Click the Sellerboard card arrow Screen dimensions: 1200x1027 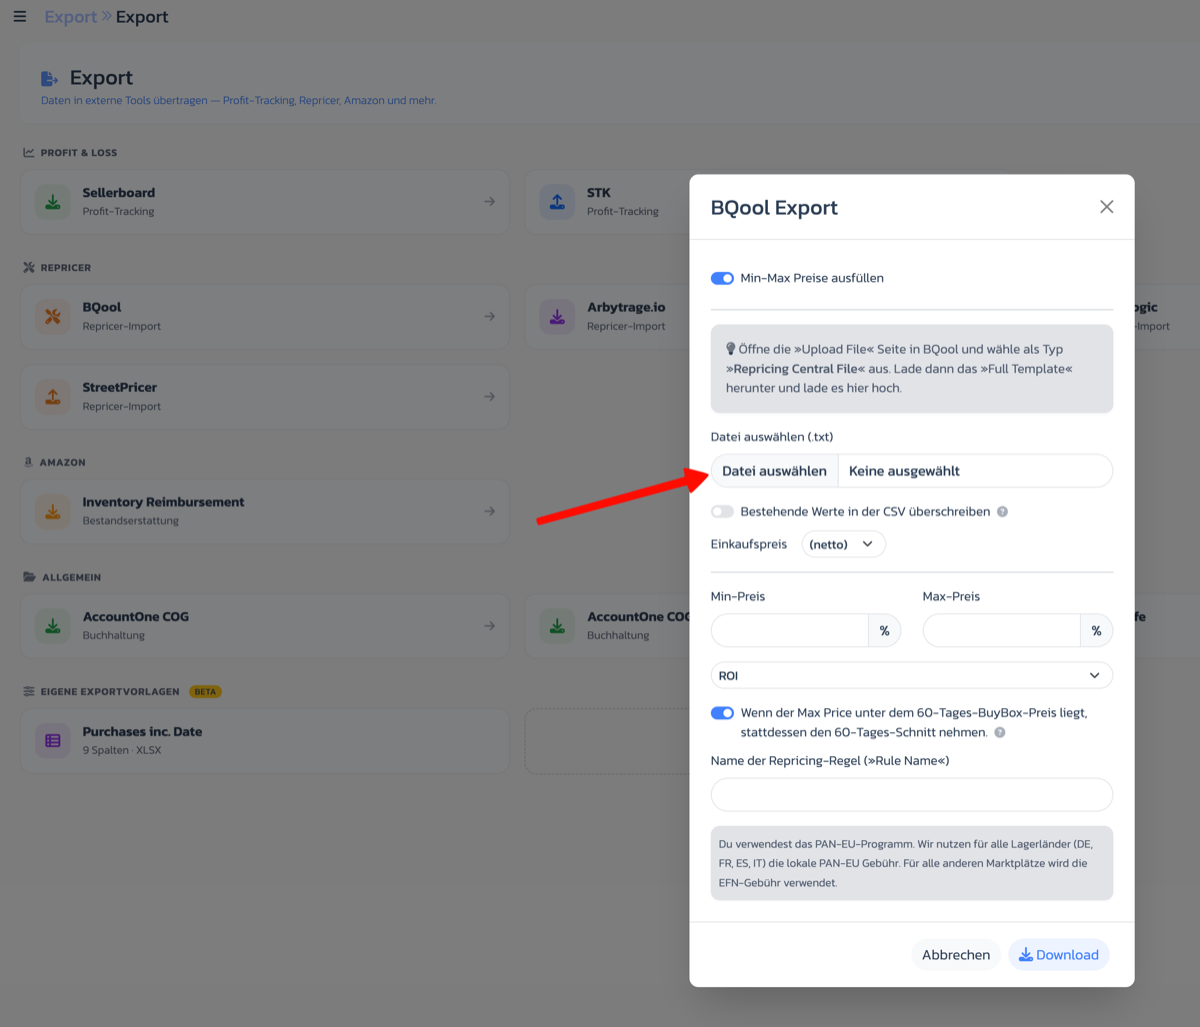coord(489,202)
